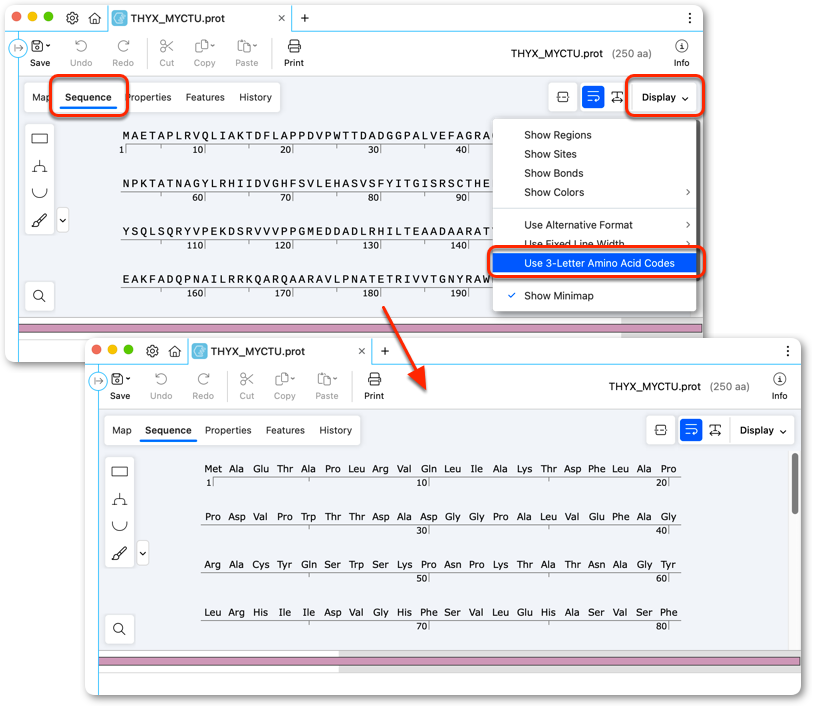Click the Cut scissors in the top window
The image size is (822, 706).
tap(166, 47)
